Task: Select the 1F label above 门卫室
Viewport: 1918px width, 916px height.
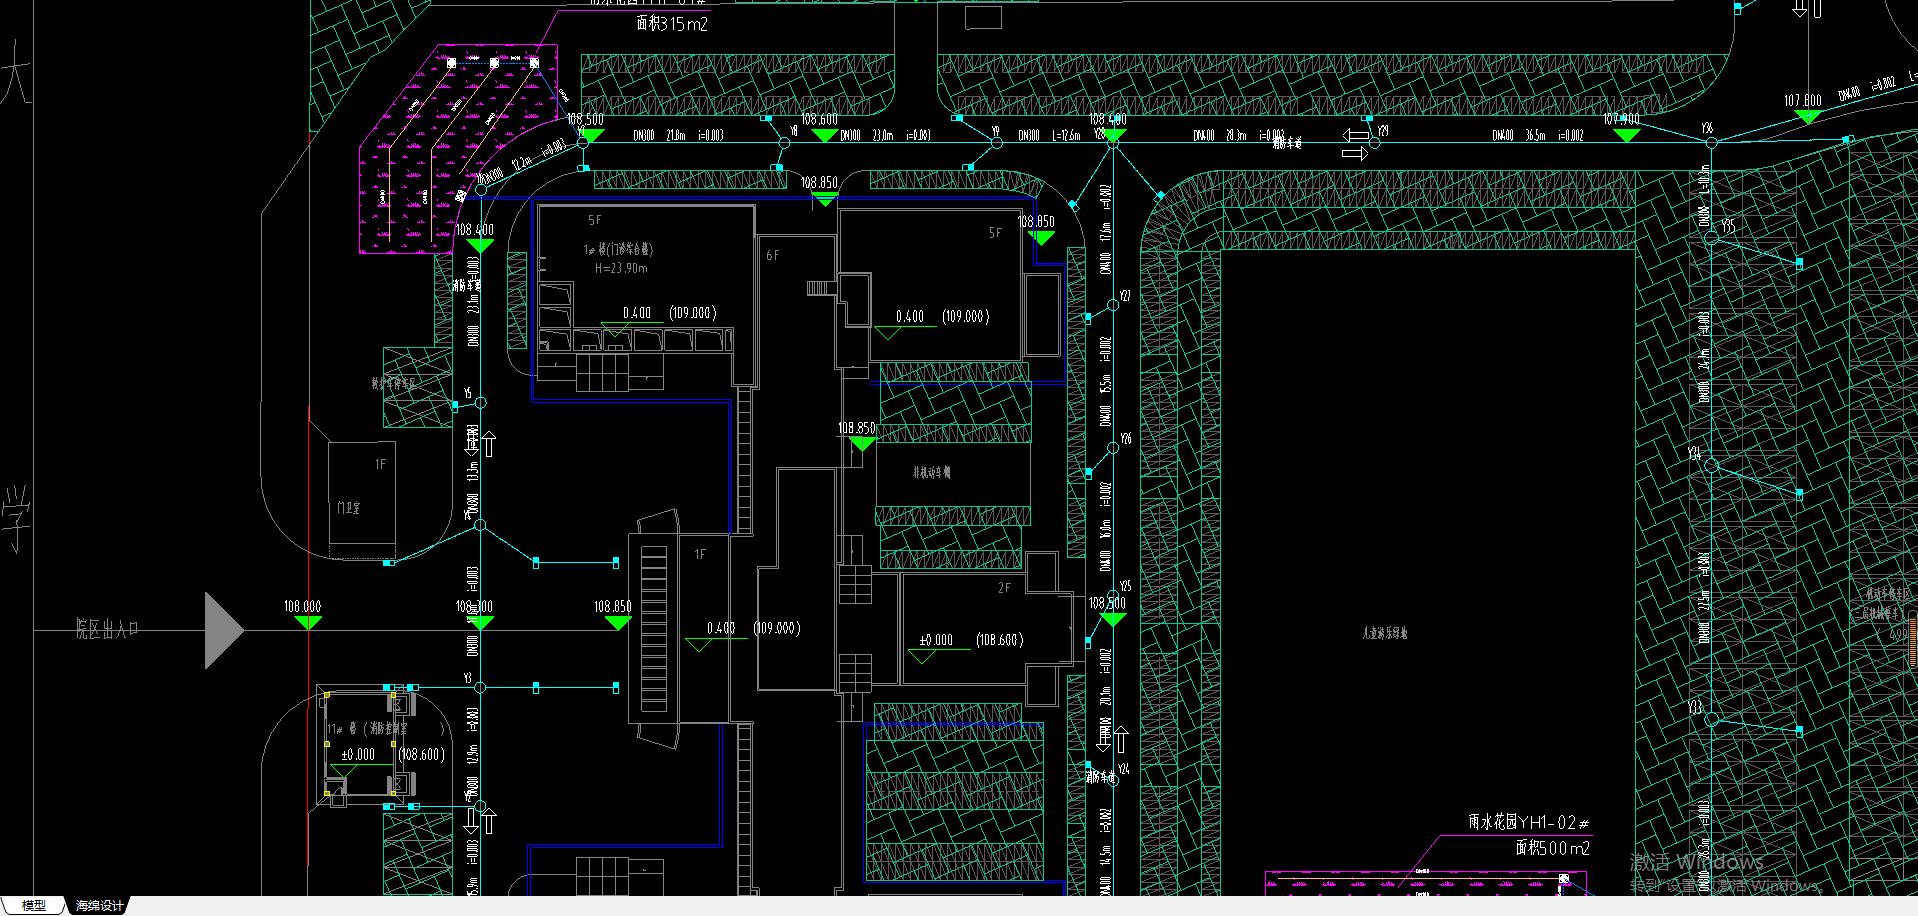Action: point(380,465)
